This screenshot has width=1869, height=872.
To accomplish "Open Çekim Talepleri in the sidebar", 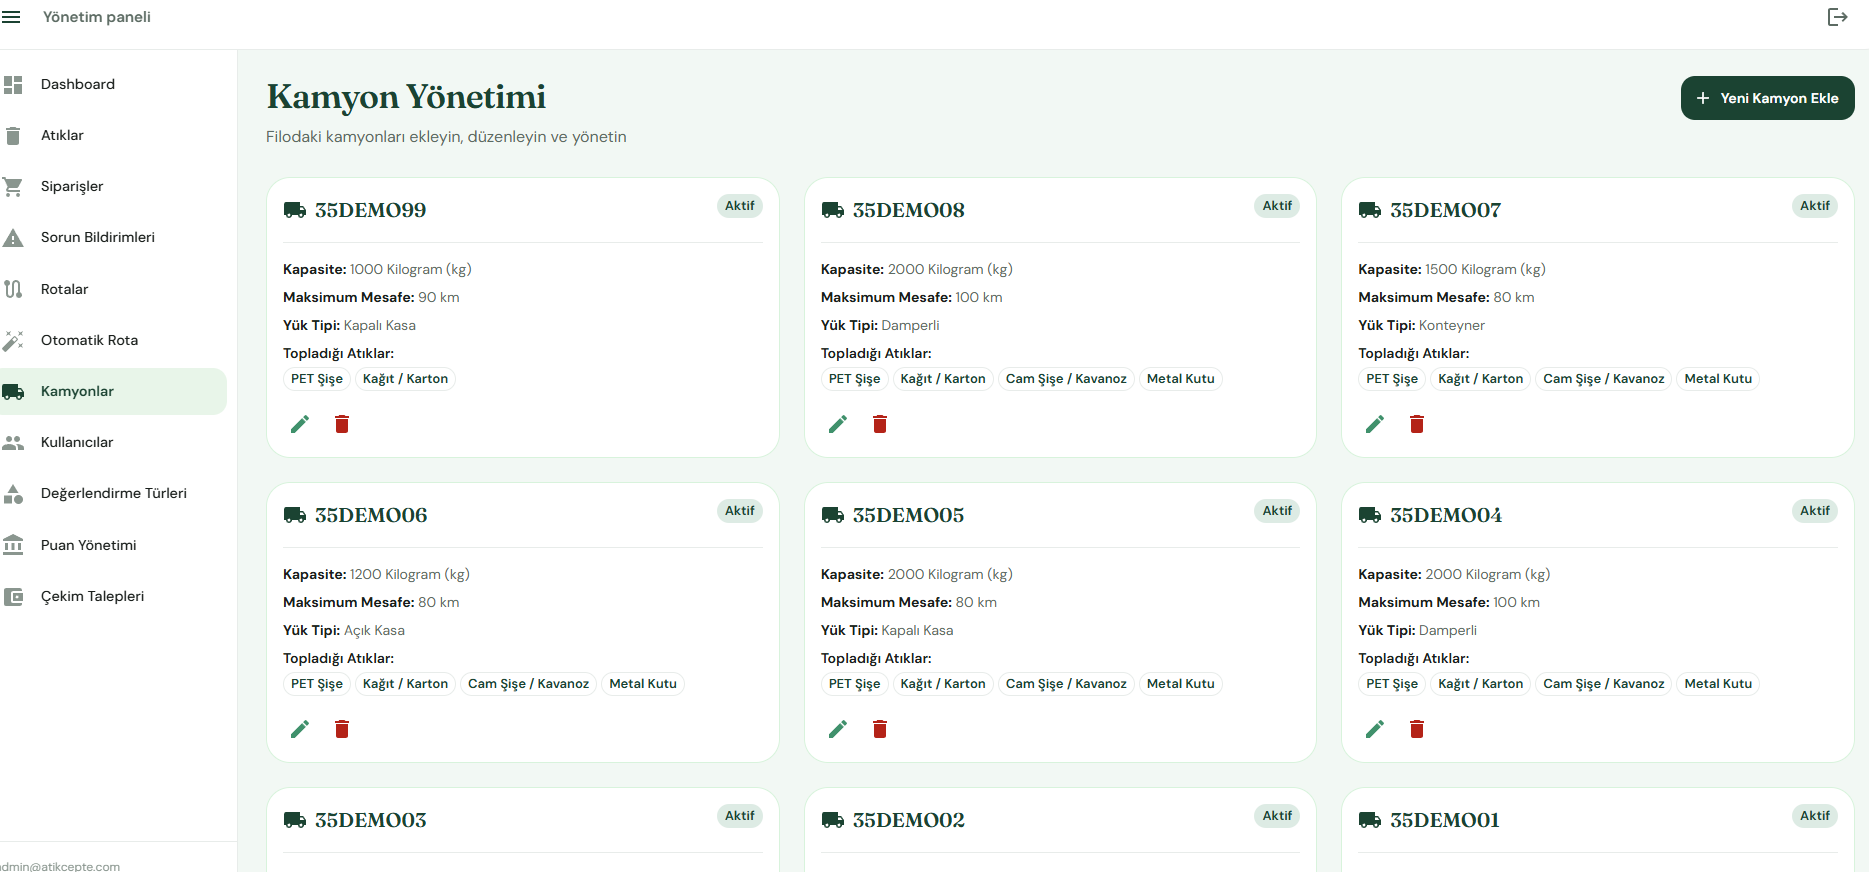I will [x=113, y=596].
